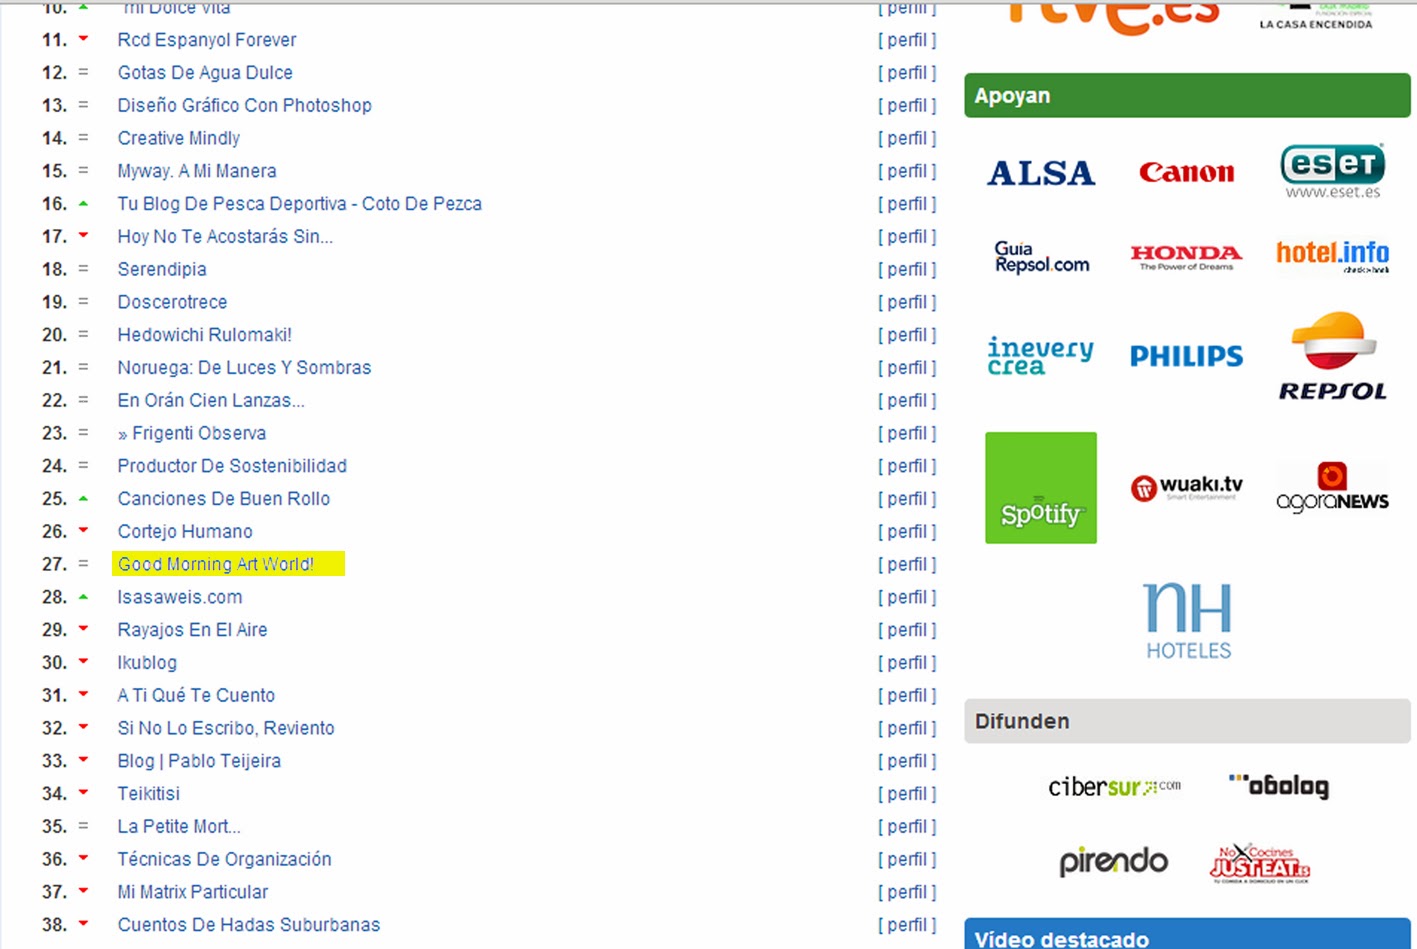Image resolution: width=1417 pixels, height=949 pixels.
Task: View perfil of Cuentos De Hadas Suburbanas
Action: pos(907,925)
